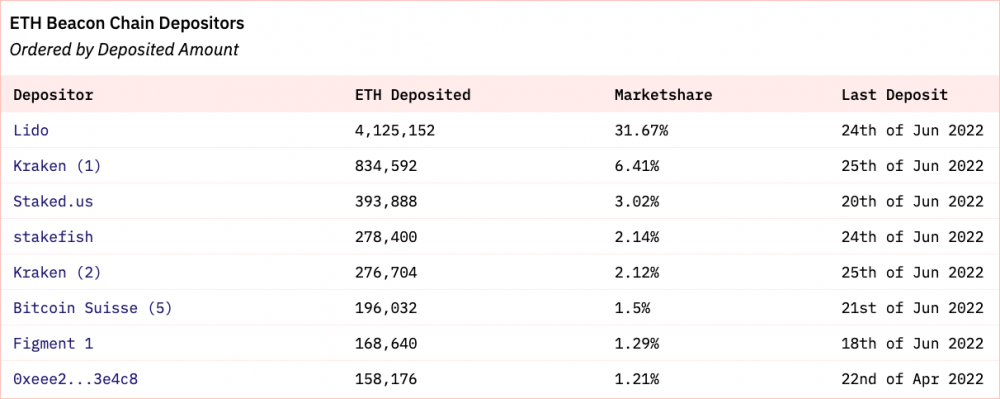Click the ETH Deposited column header
The width and height of the screenshot is (1000, 399).
[413, 95]
